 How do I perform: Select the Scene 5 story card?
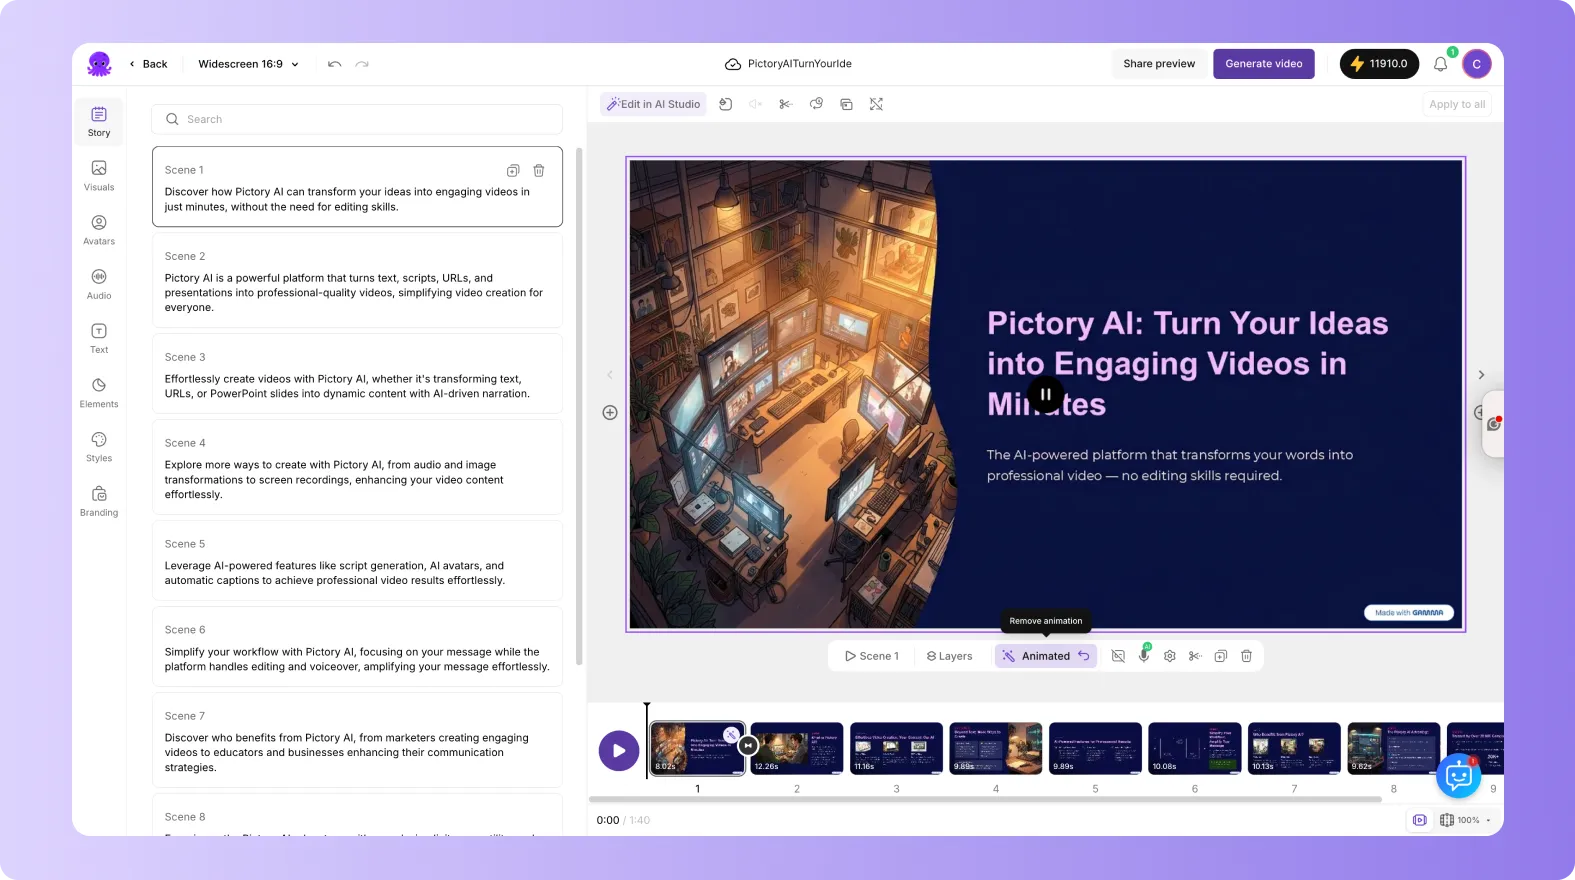point(357,561)
